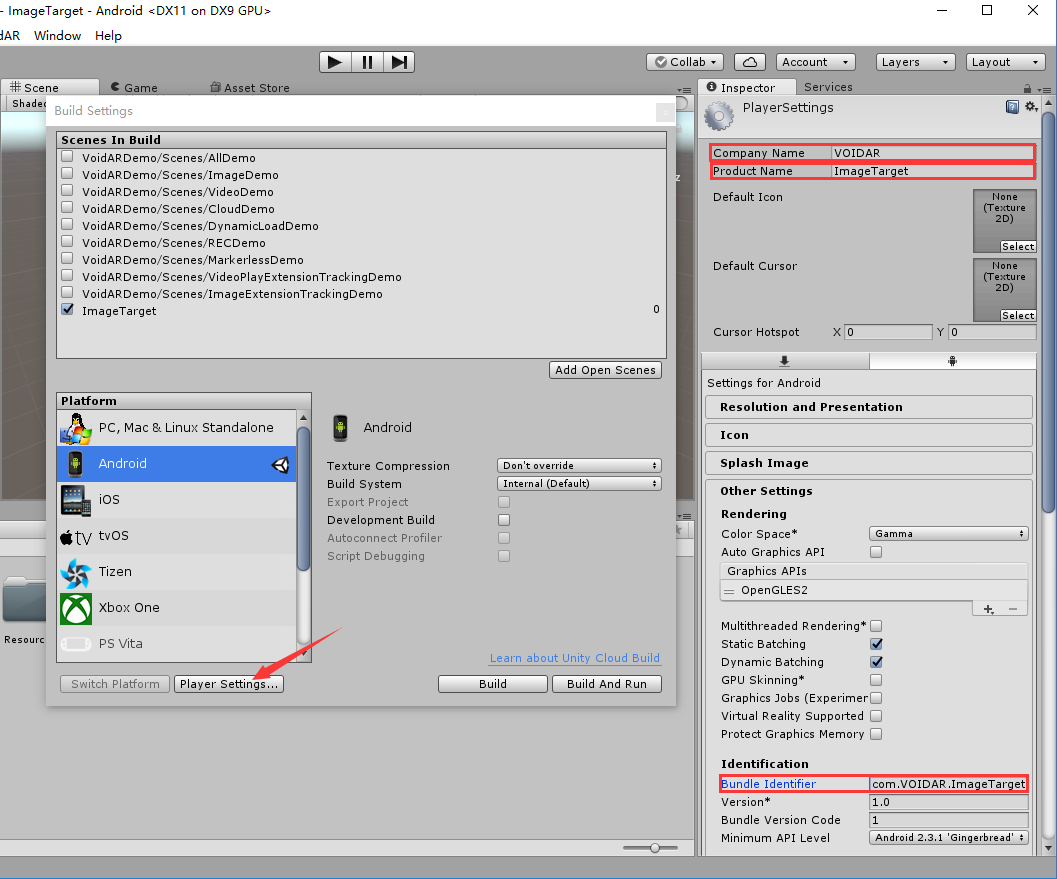Switch to the Services tab
This screenshot has height=879, width=1057.
828,87
